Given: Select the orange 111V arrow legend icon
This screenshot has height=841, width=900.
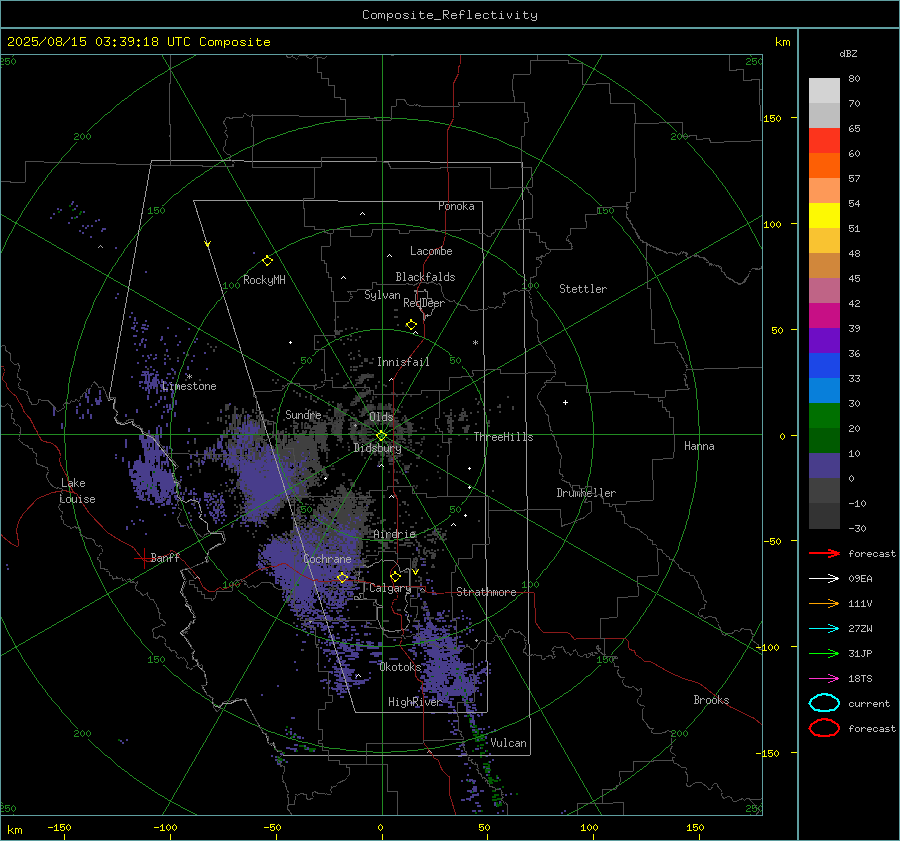Looking at the screenshot, I should pos(824,603).
